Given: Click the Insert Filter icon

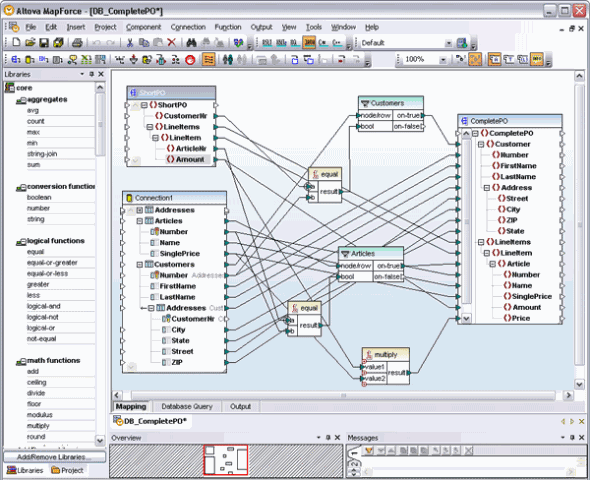Looking at the screenshot, I should 134,59.
